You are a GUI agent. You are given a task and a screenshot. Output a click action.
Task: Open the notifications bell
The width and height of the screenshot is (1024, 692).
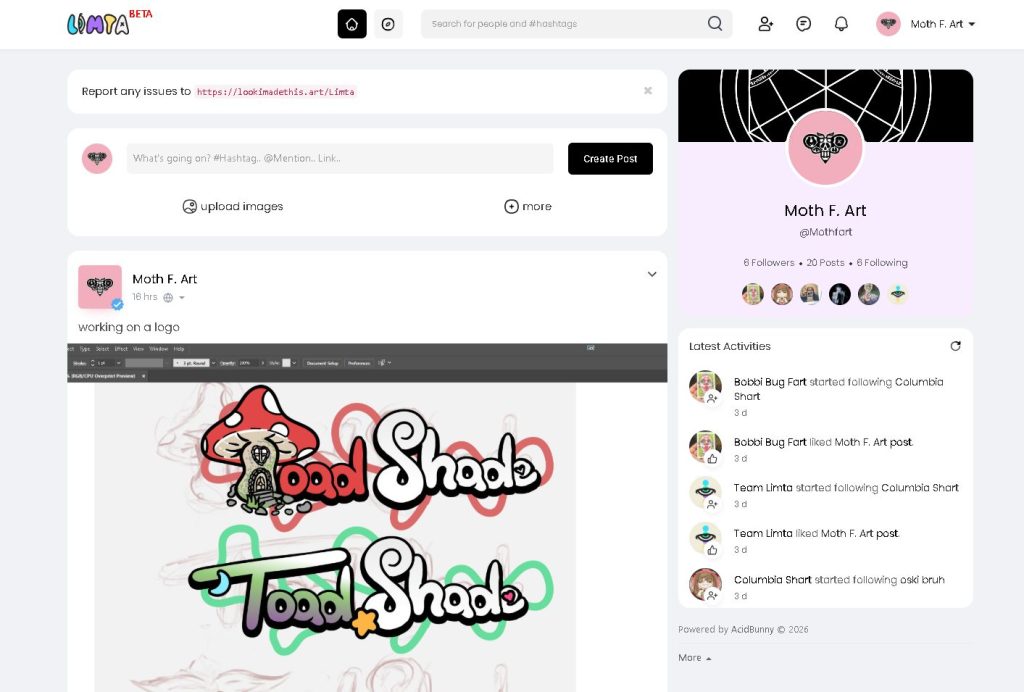pyautogui.click(x=841, y=24)
